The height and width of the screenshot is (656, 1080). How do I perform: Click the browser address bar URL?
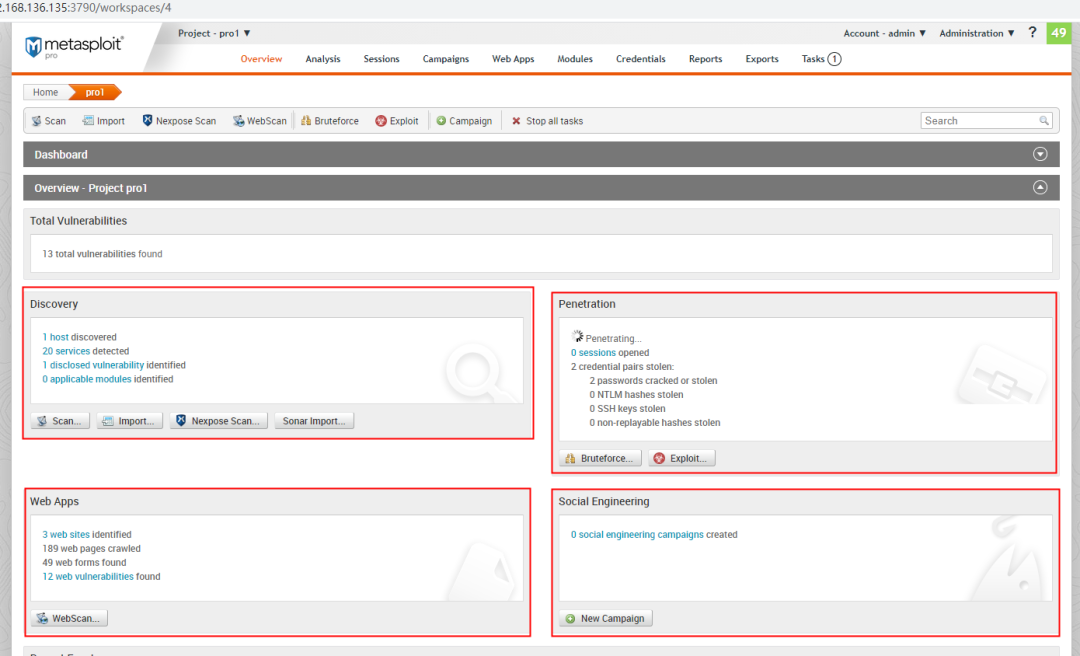click(x=86, y=8)
